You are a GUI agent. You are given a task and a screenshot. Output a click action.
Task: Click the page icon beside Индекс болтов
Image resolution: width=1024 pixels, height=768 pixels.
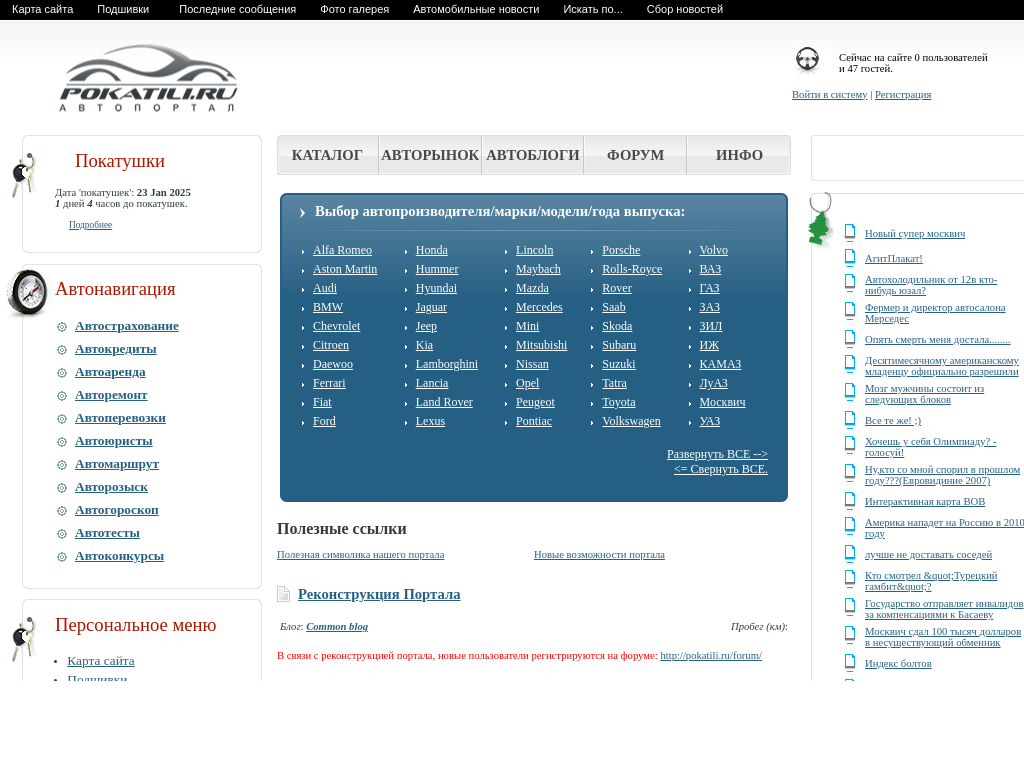coord(850,662)
